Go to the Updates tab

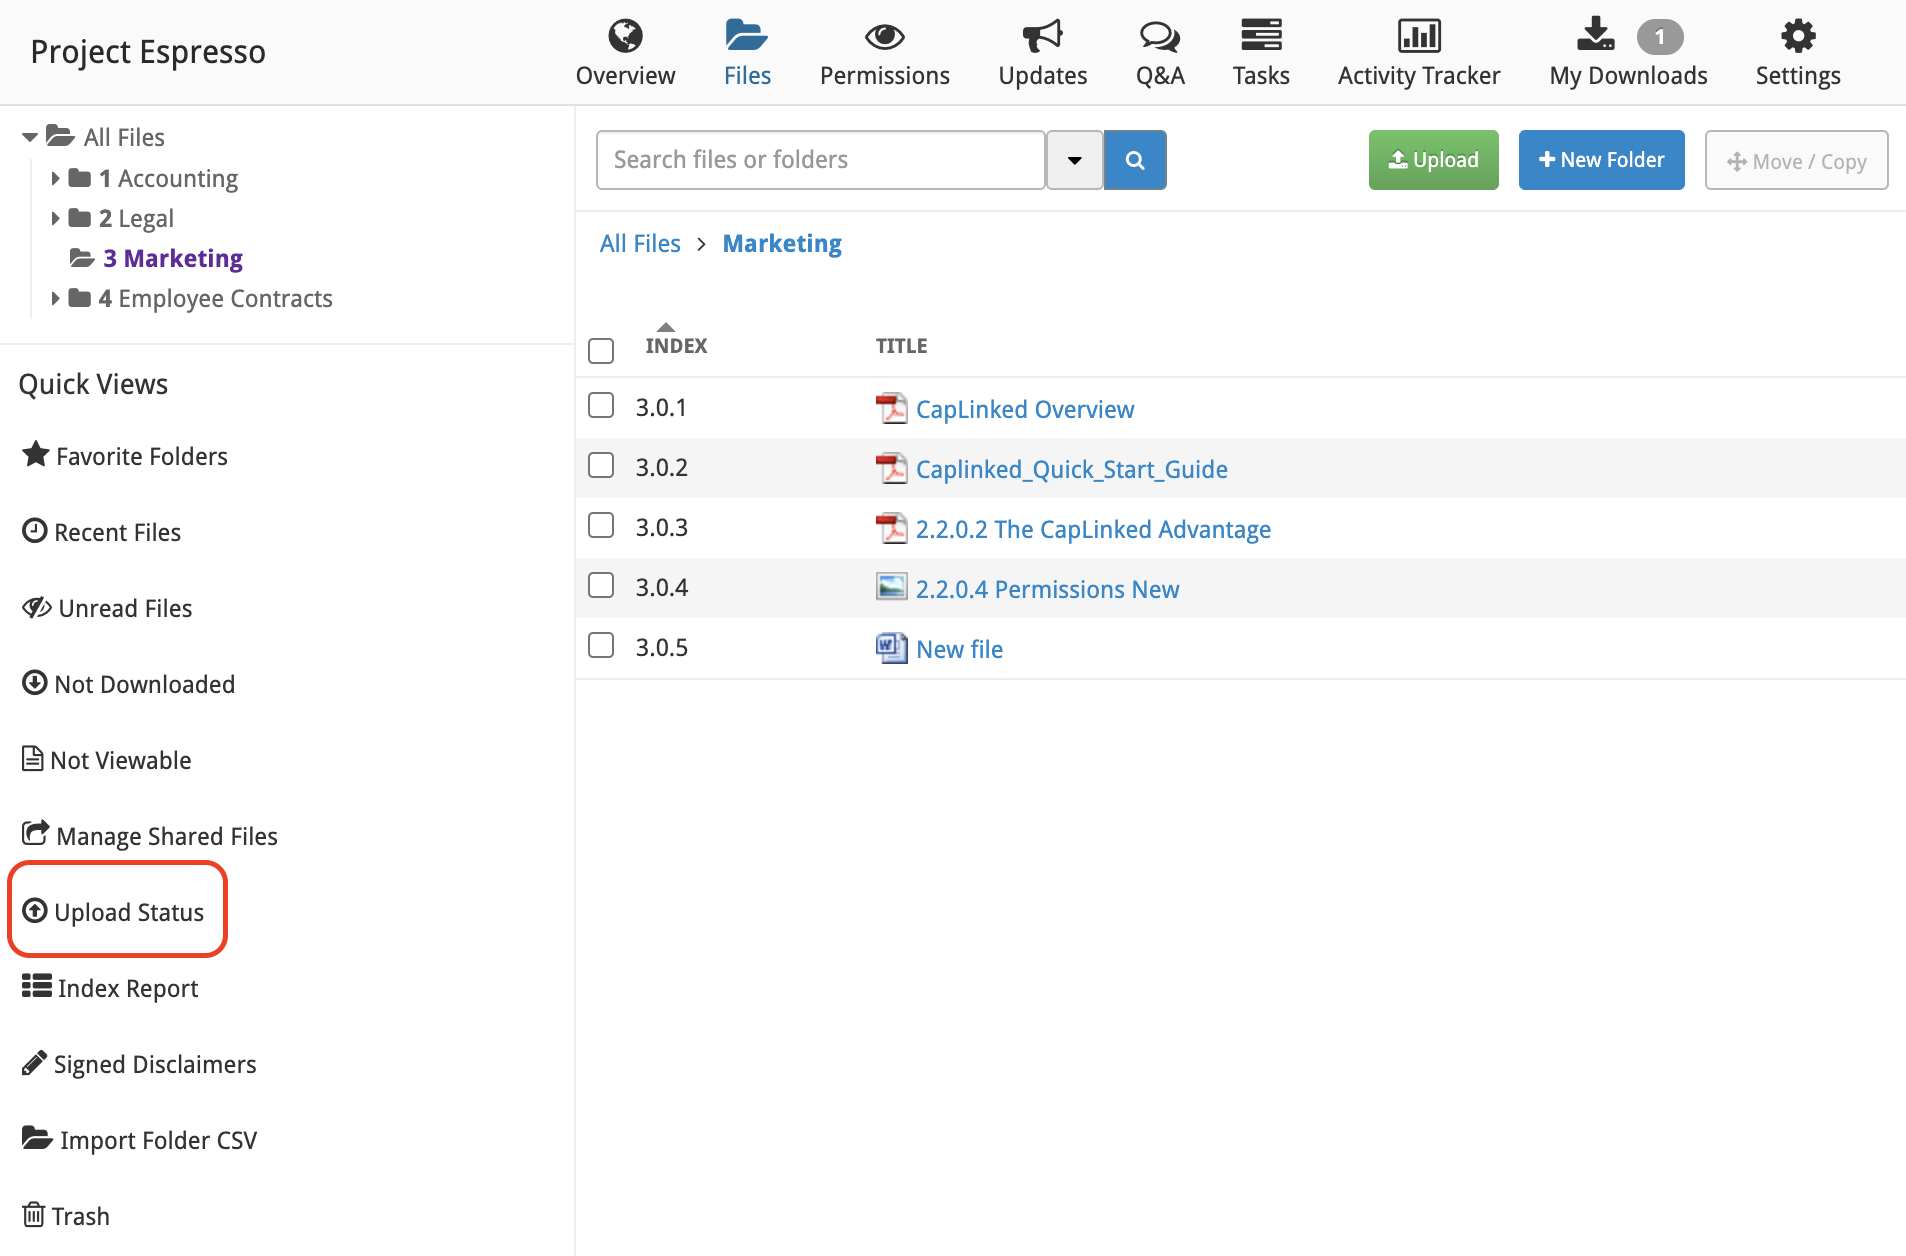[1042, 53]
